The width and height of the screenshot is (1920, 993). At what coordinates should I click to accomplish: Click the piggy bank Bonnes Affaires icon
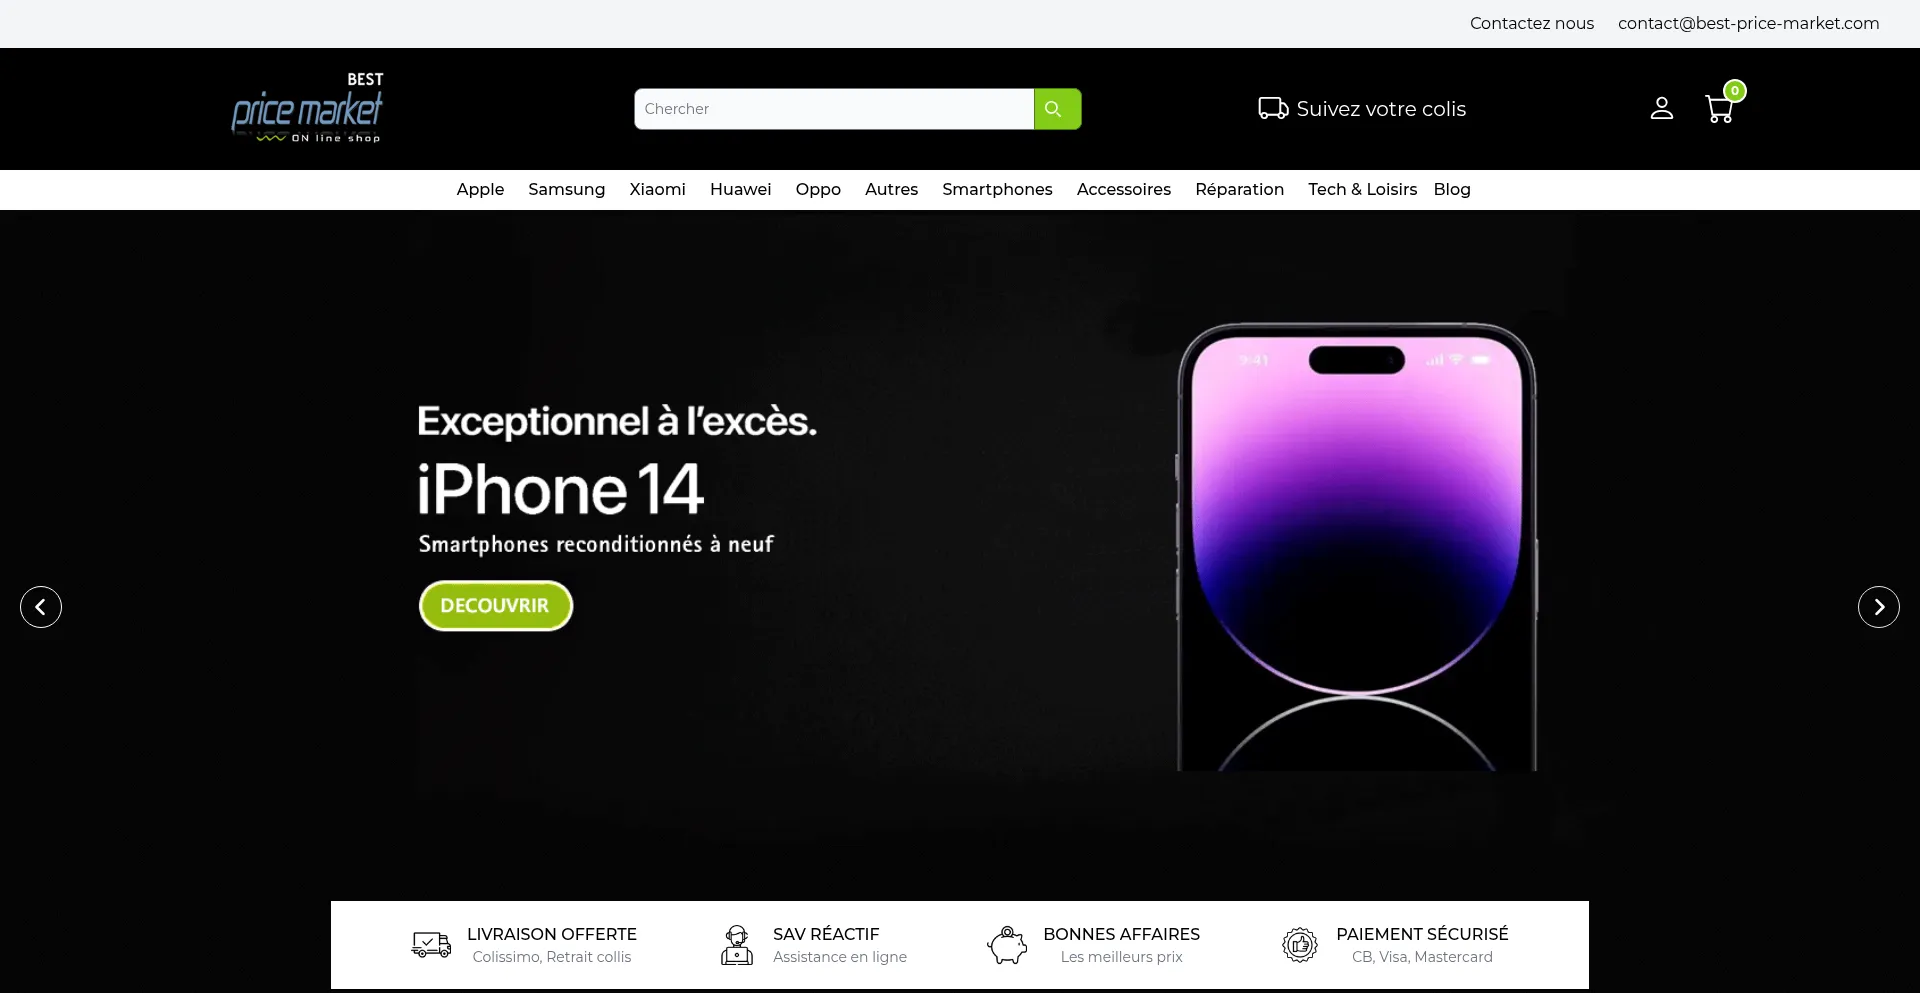click(x=1007, y=945)
